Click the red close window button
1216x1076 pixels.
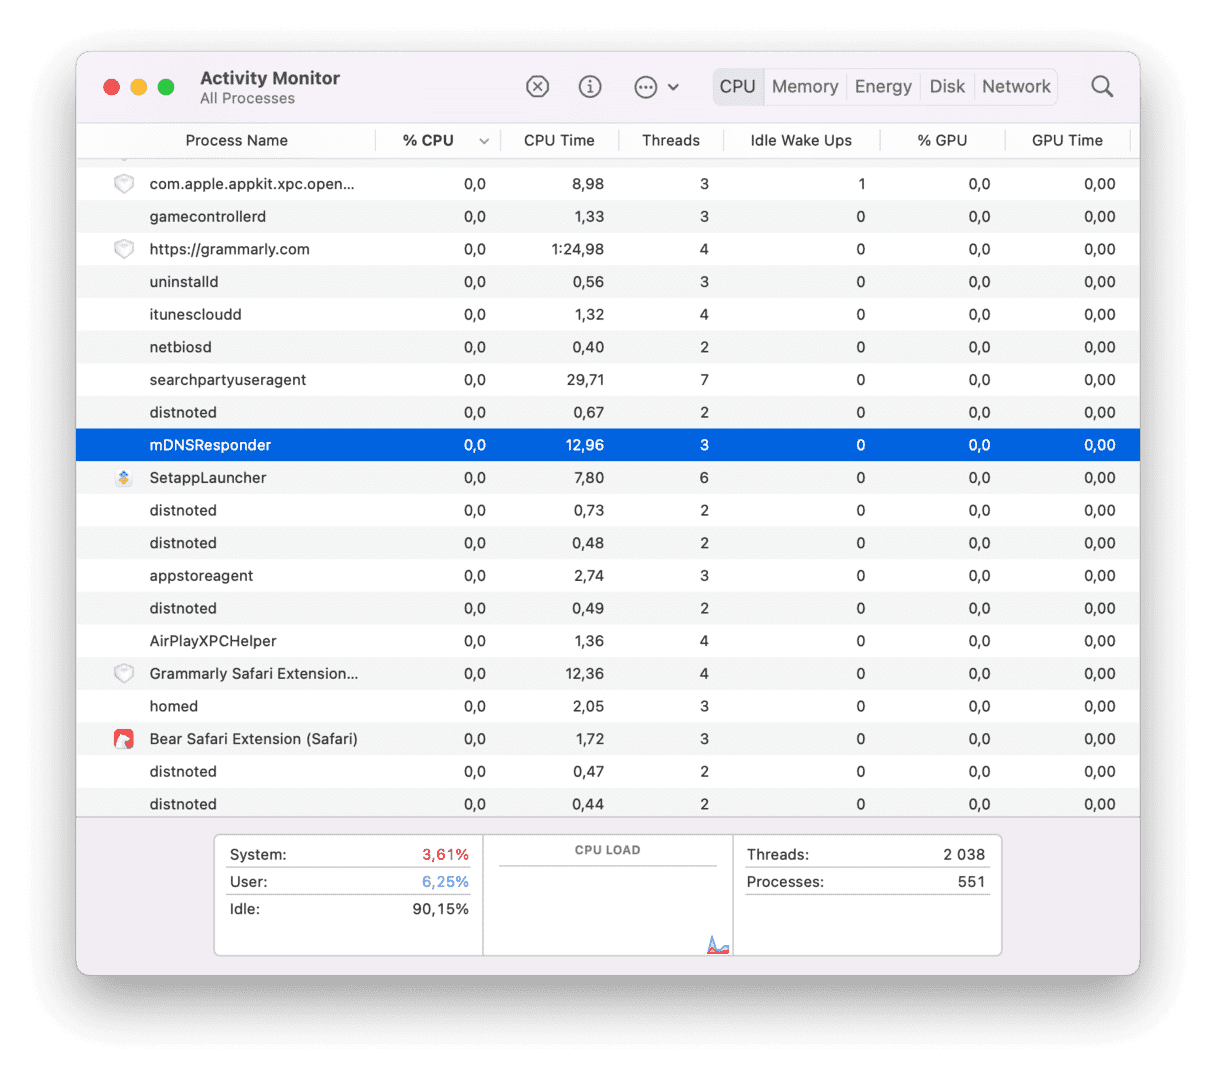tap(112, 87)
